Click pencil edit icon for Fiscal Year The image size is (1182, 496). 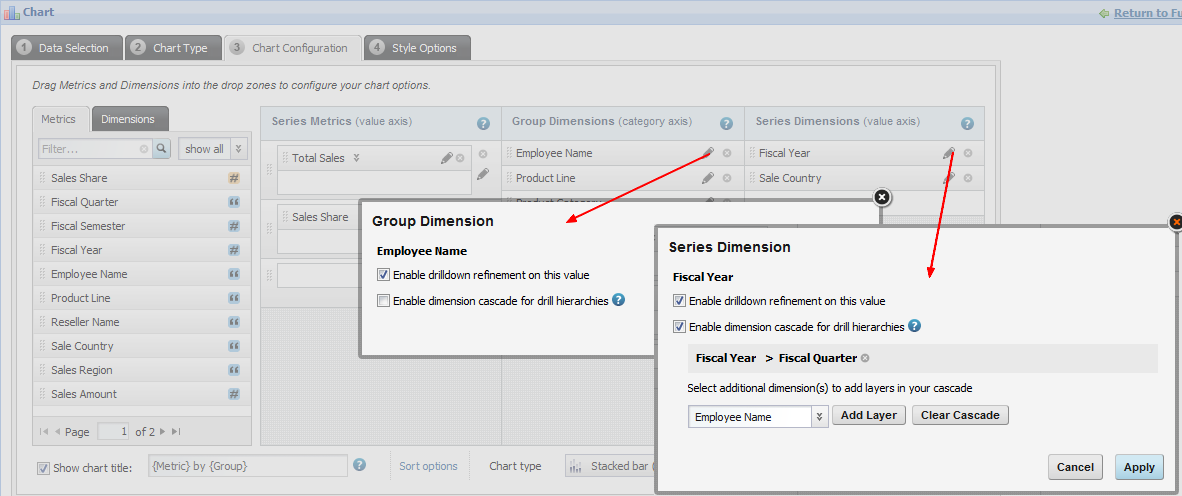948,153
